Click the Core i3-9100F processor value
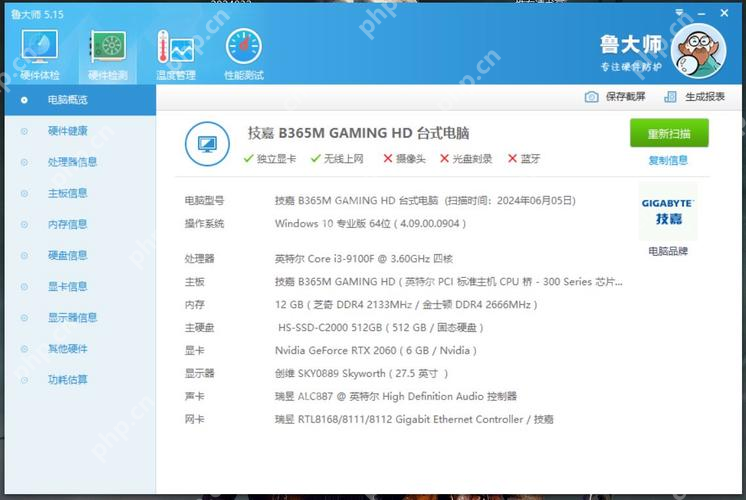746x500 pixels. (x=363, y=259)
